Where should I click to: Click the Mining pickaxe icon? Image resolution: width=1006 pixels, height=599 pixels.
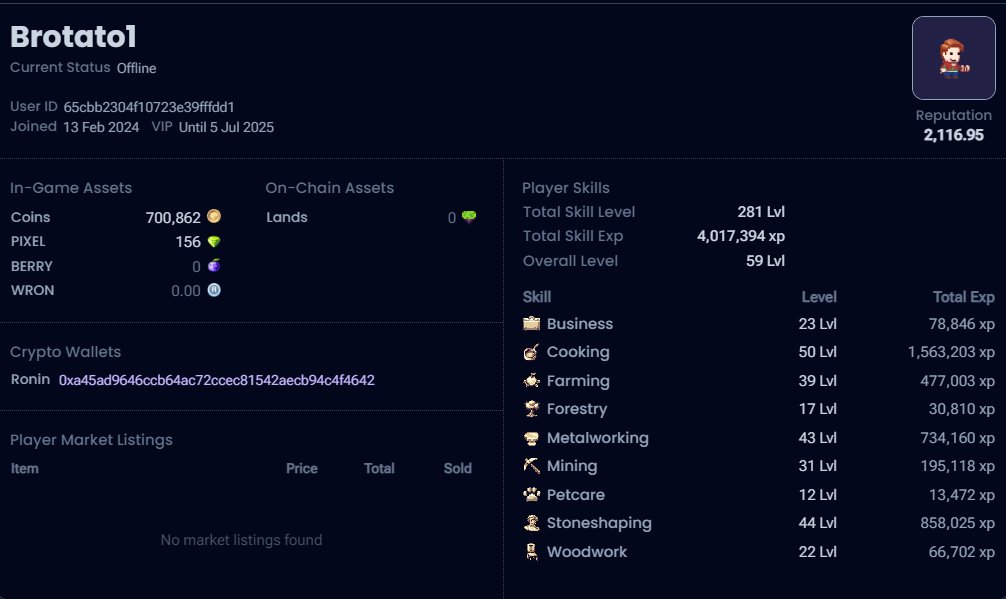(531, 466)
